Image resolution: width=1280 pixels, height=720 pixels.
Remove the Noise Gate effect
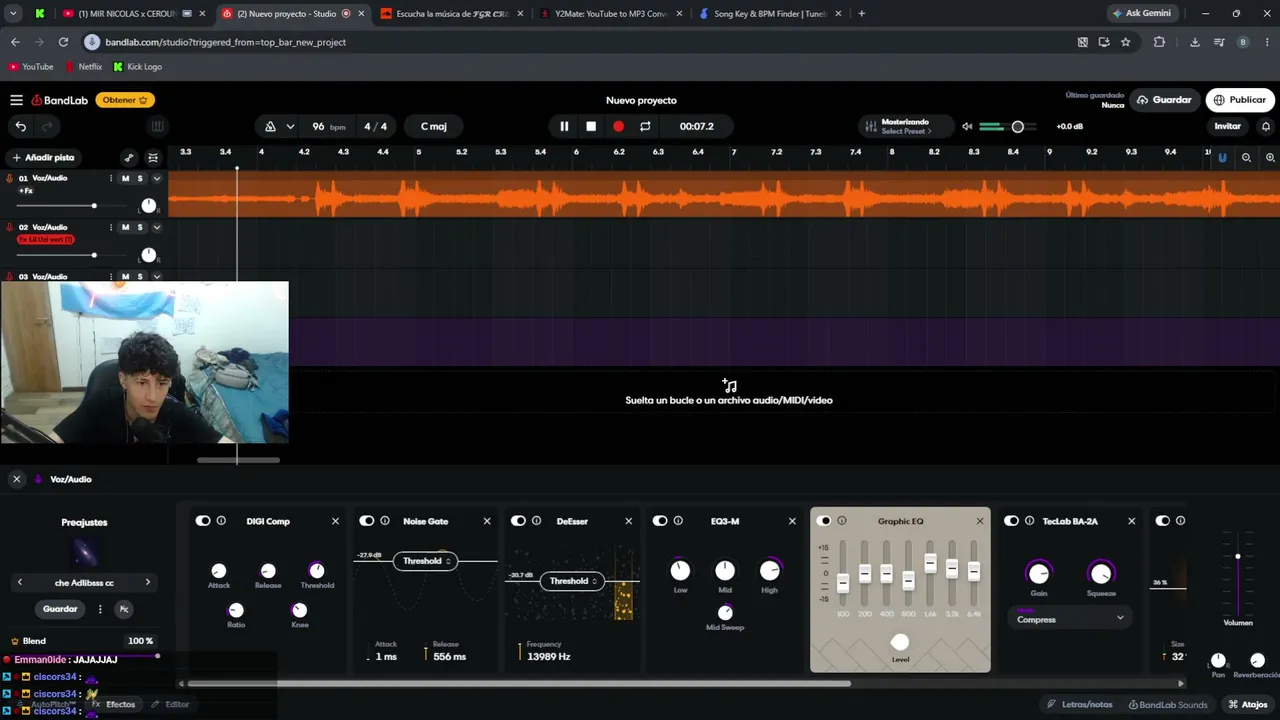point(487,521)
